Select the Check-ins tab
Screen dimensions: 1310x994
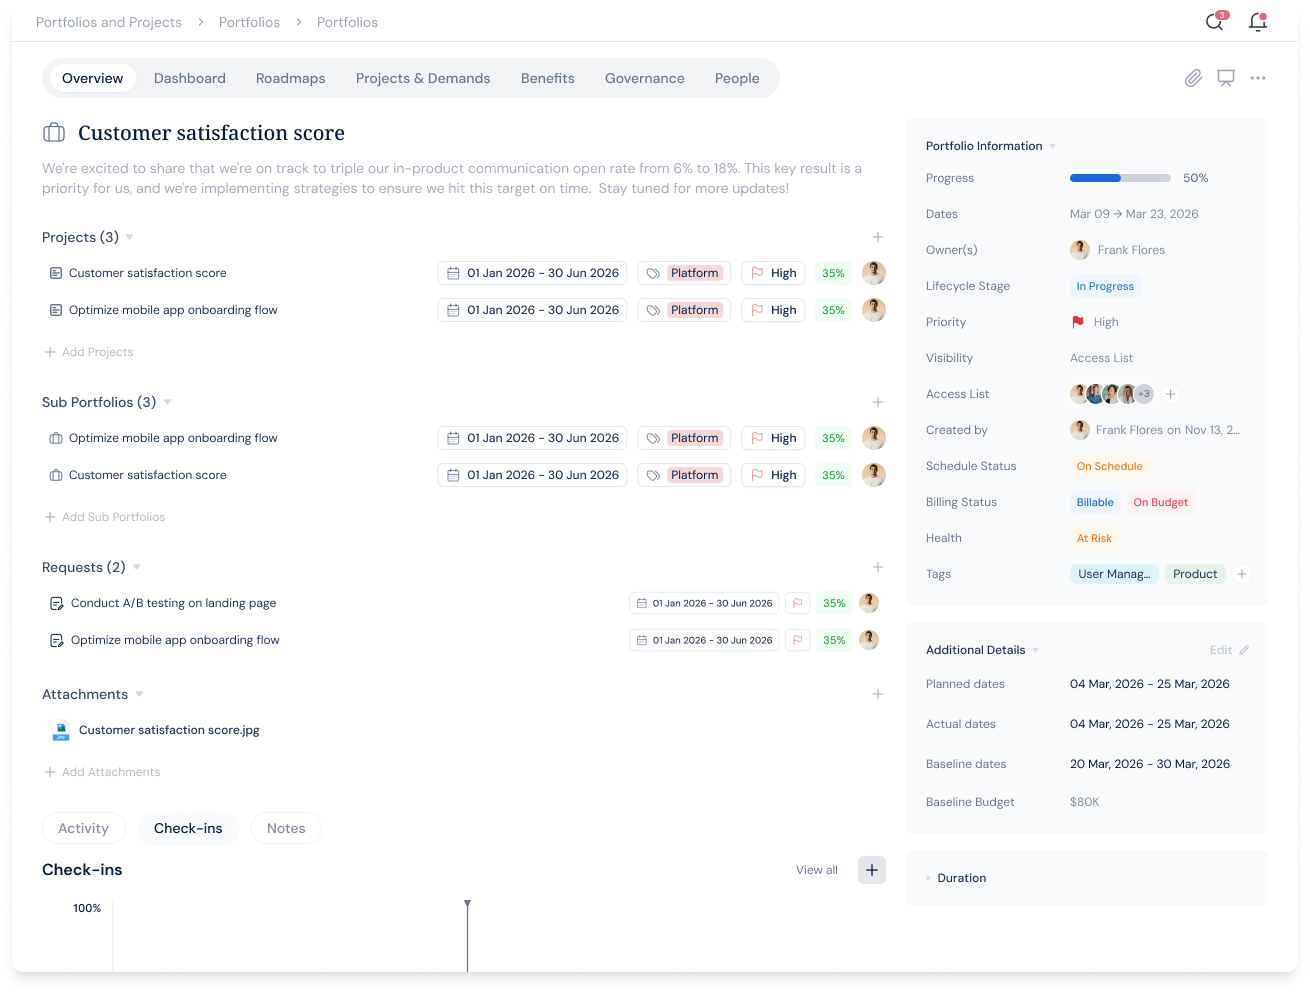click(x=188, y=828)
